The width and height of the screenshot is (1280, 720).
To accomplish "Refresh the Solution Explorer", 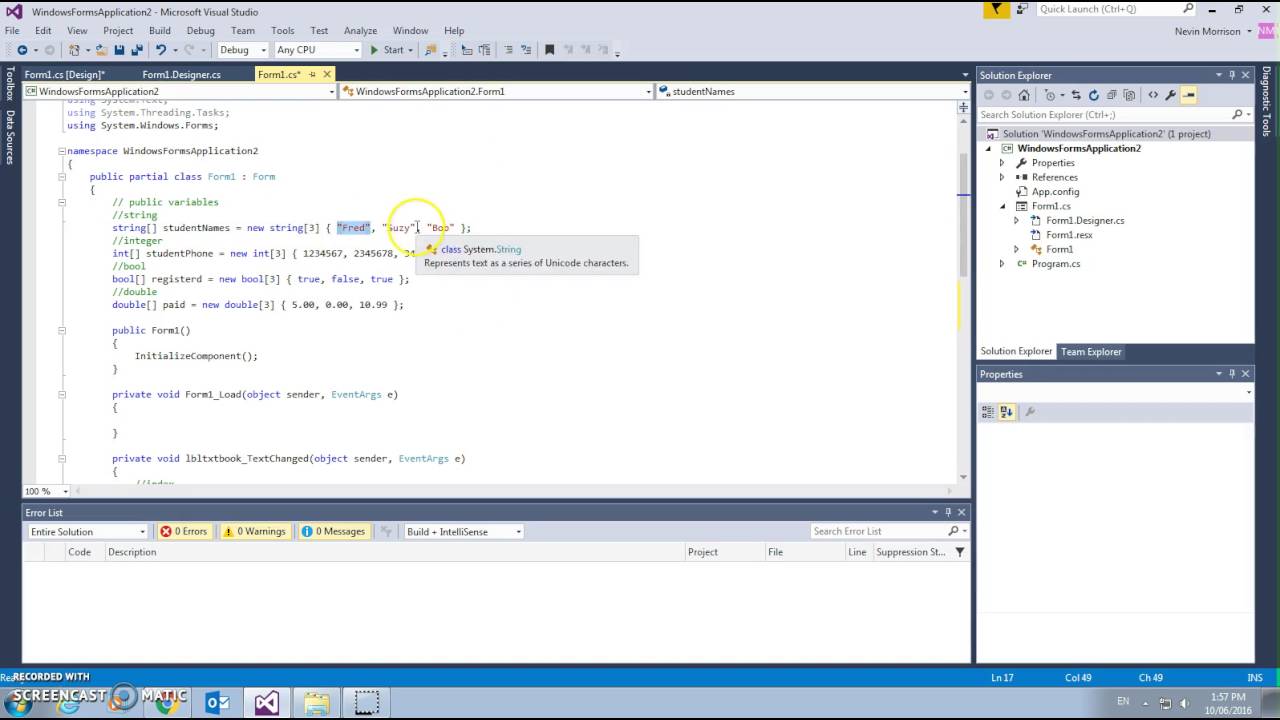I will coord(1094,95).
